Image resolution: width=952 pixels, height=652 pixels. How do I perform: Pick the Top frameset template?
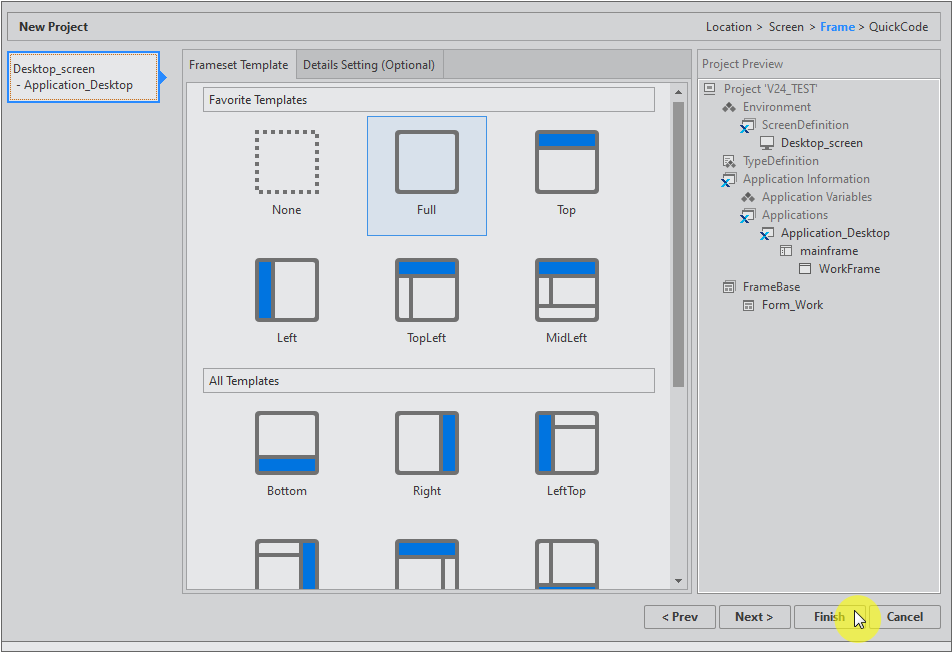pos(566,162)
